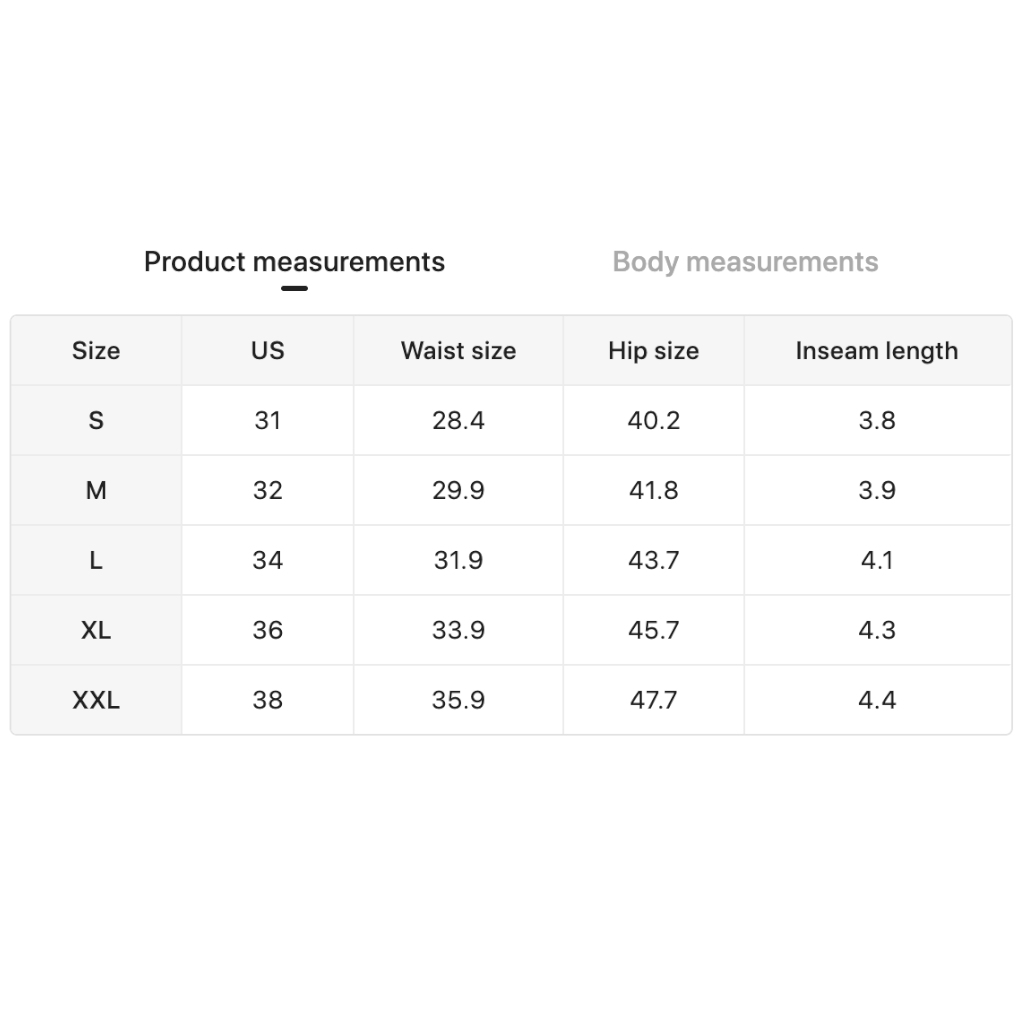Switch to the Body measurements tab
The image size is (1024, 1024).
coord(745,262)
